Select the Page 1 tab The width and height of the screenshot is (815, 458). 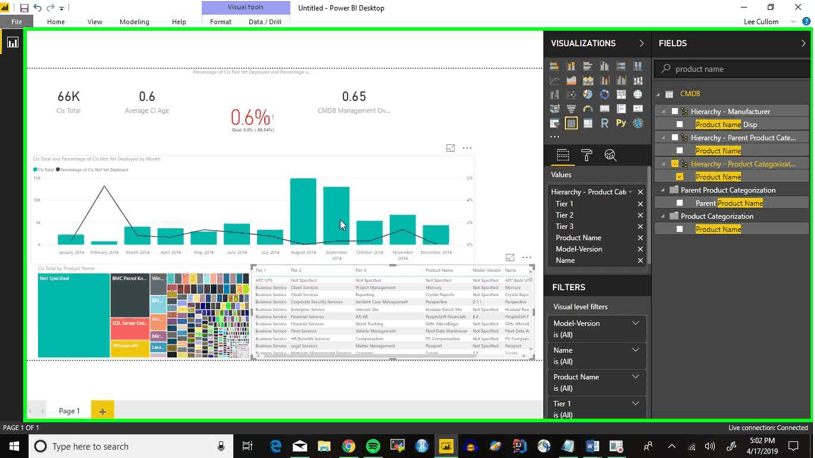69,411
